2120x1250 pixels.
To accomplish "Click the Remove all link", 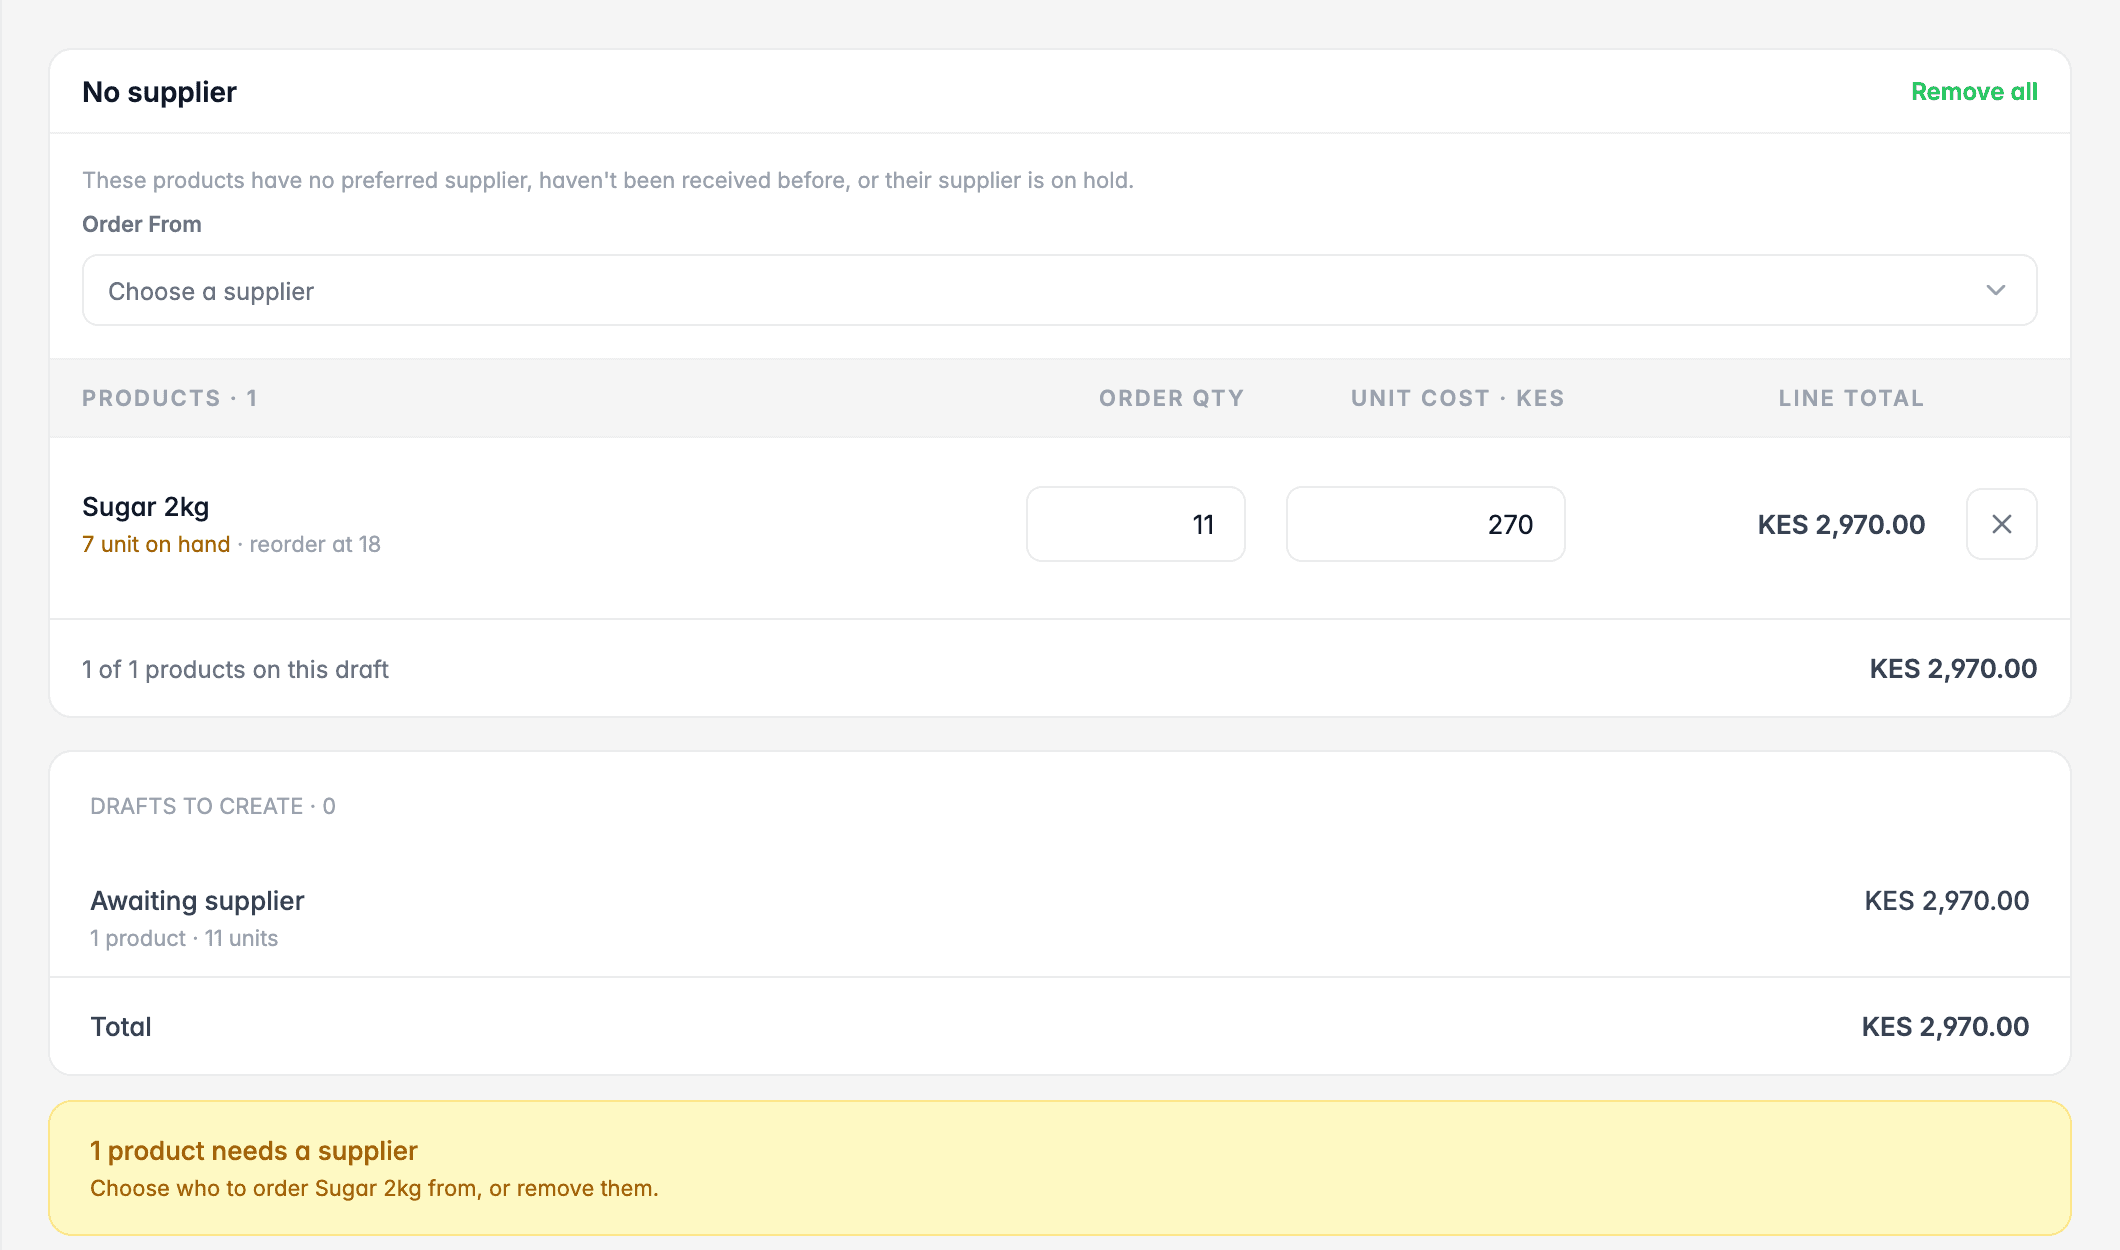I will point(1974,92).
